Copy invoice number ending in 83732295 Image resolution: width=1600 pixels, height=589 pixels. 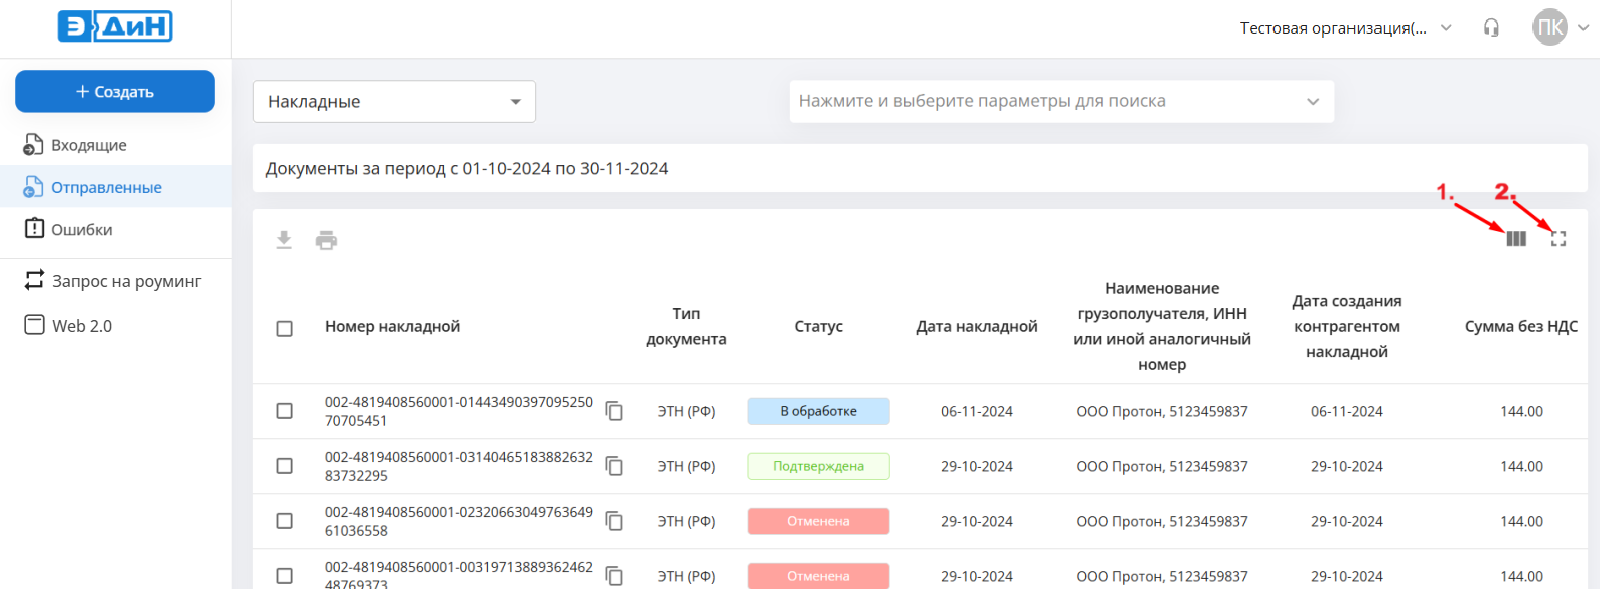tap(614, 466)
